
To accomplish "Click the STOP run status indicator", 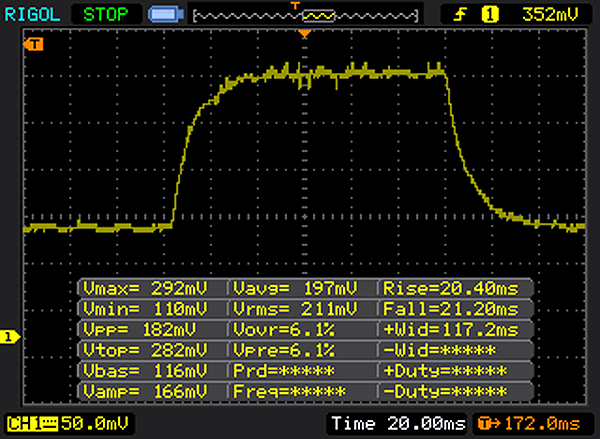I will [x=106, y=15].
